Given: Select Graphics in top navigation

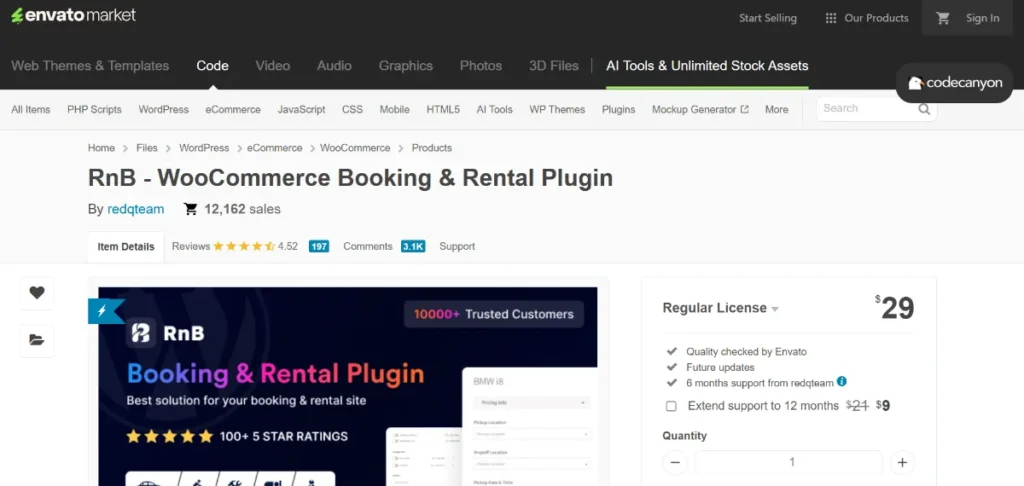Looking at the screenshot, I should tap(406, 66).
